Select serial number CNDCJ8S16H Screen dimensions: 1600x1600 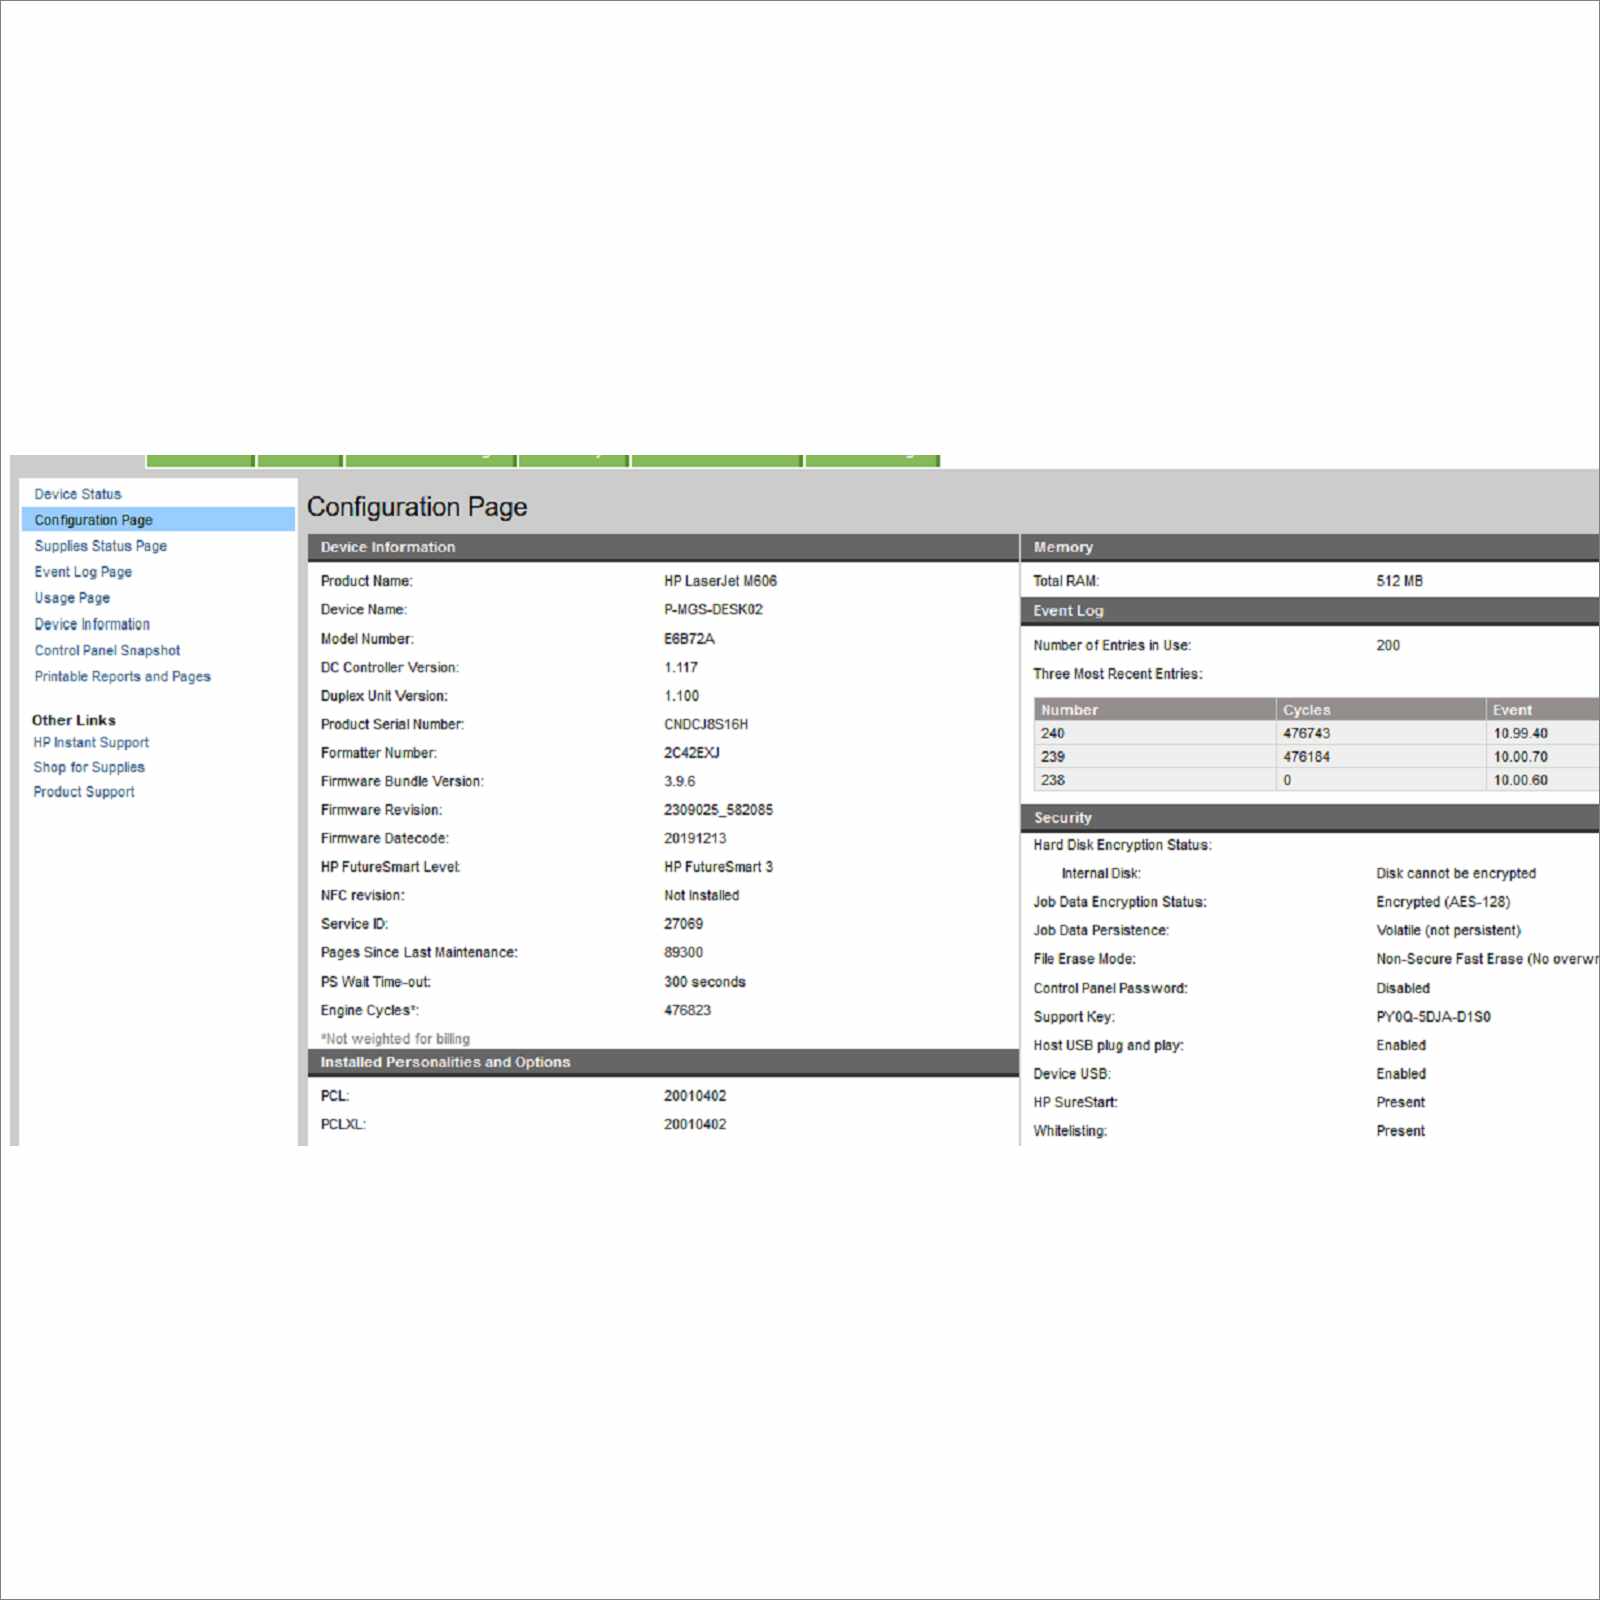coord(706,724)
